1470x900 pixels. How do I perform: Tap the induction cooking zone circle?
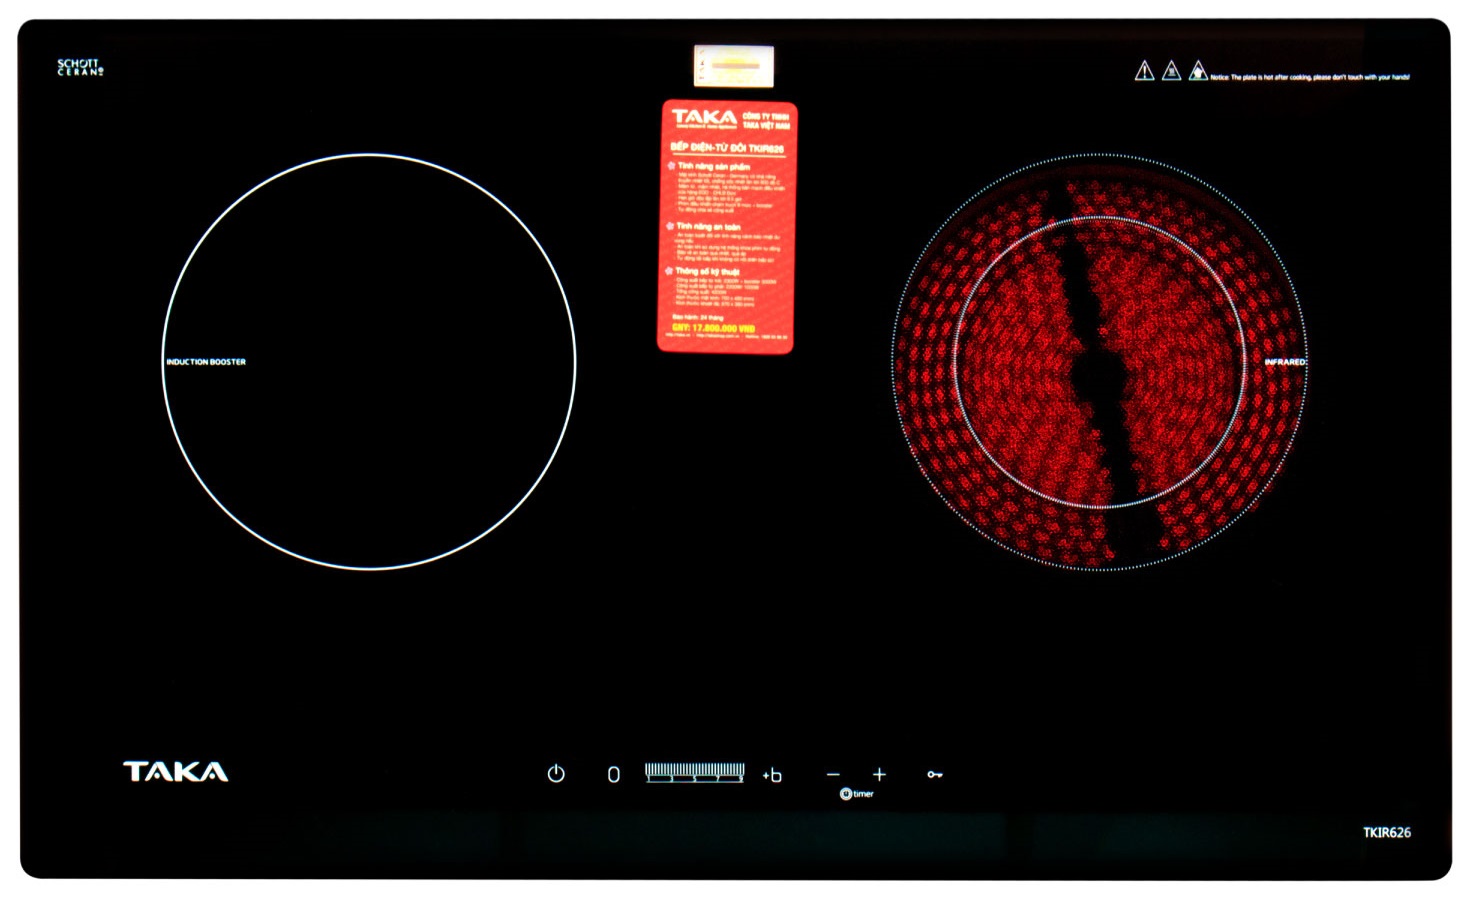click(369, 362)
